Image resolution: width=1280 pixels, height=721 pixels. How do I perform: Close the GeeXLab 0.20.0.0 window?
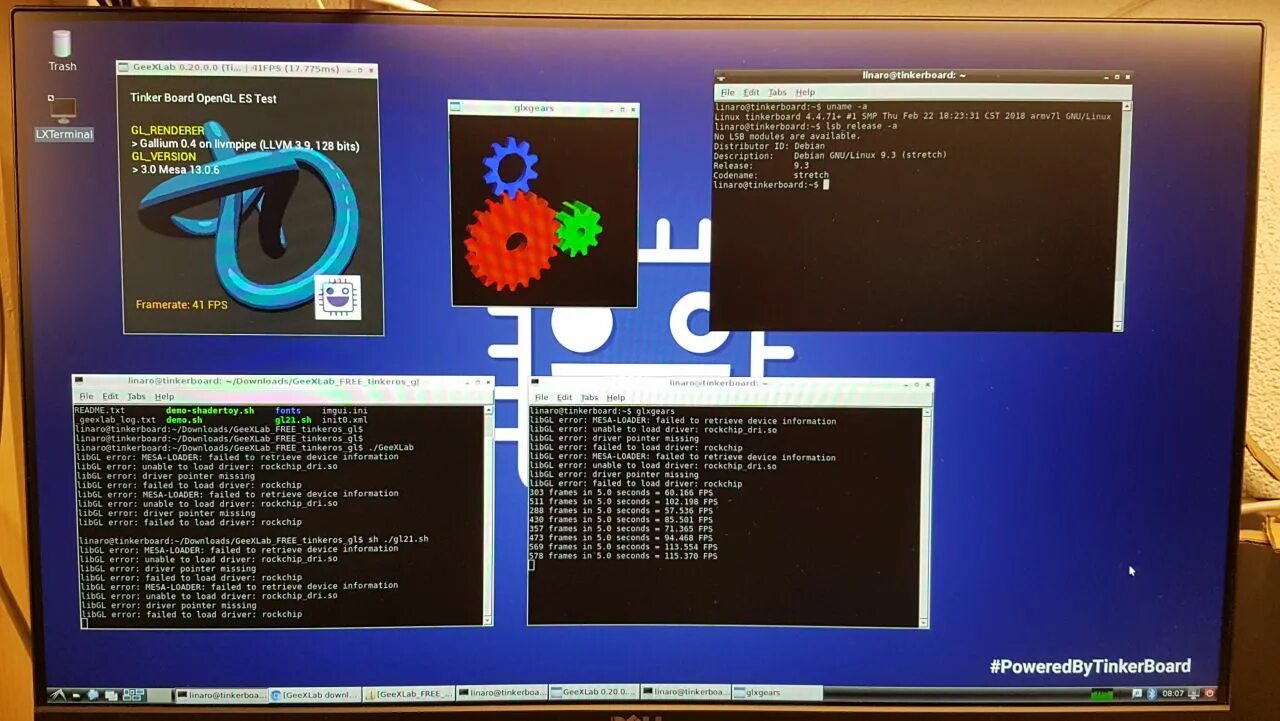[x=371, y=69]
